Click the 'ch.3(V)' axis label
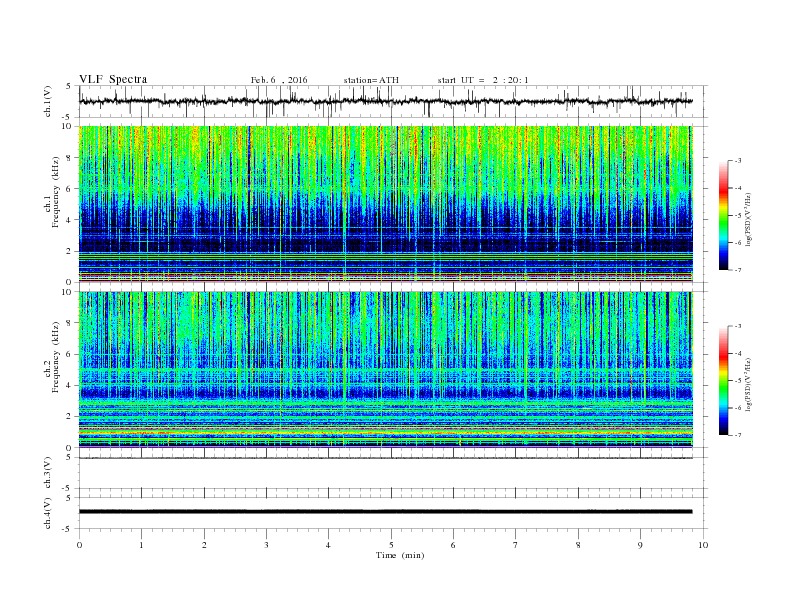 click(x=48, y=473)
